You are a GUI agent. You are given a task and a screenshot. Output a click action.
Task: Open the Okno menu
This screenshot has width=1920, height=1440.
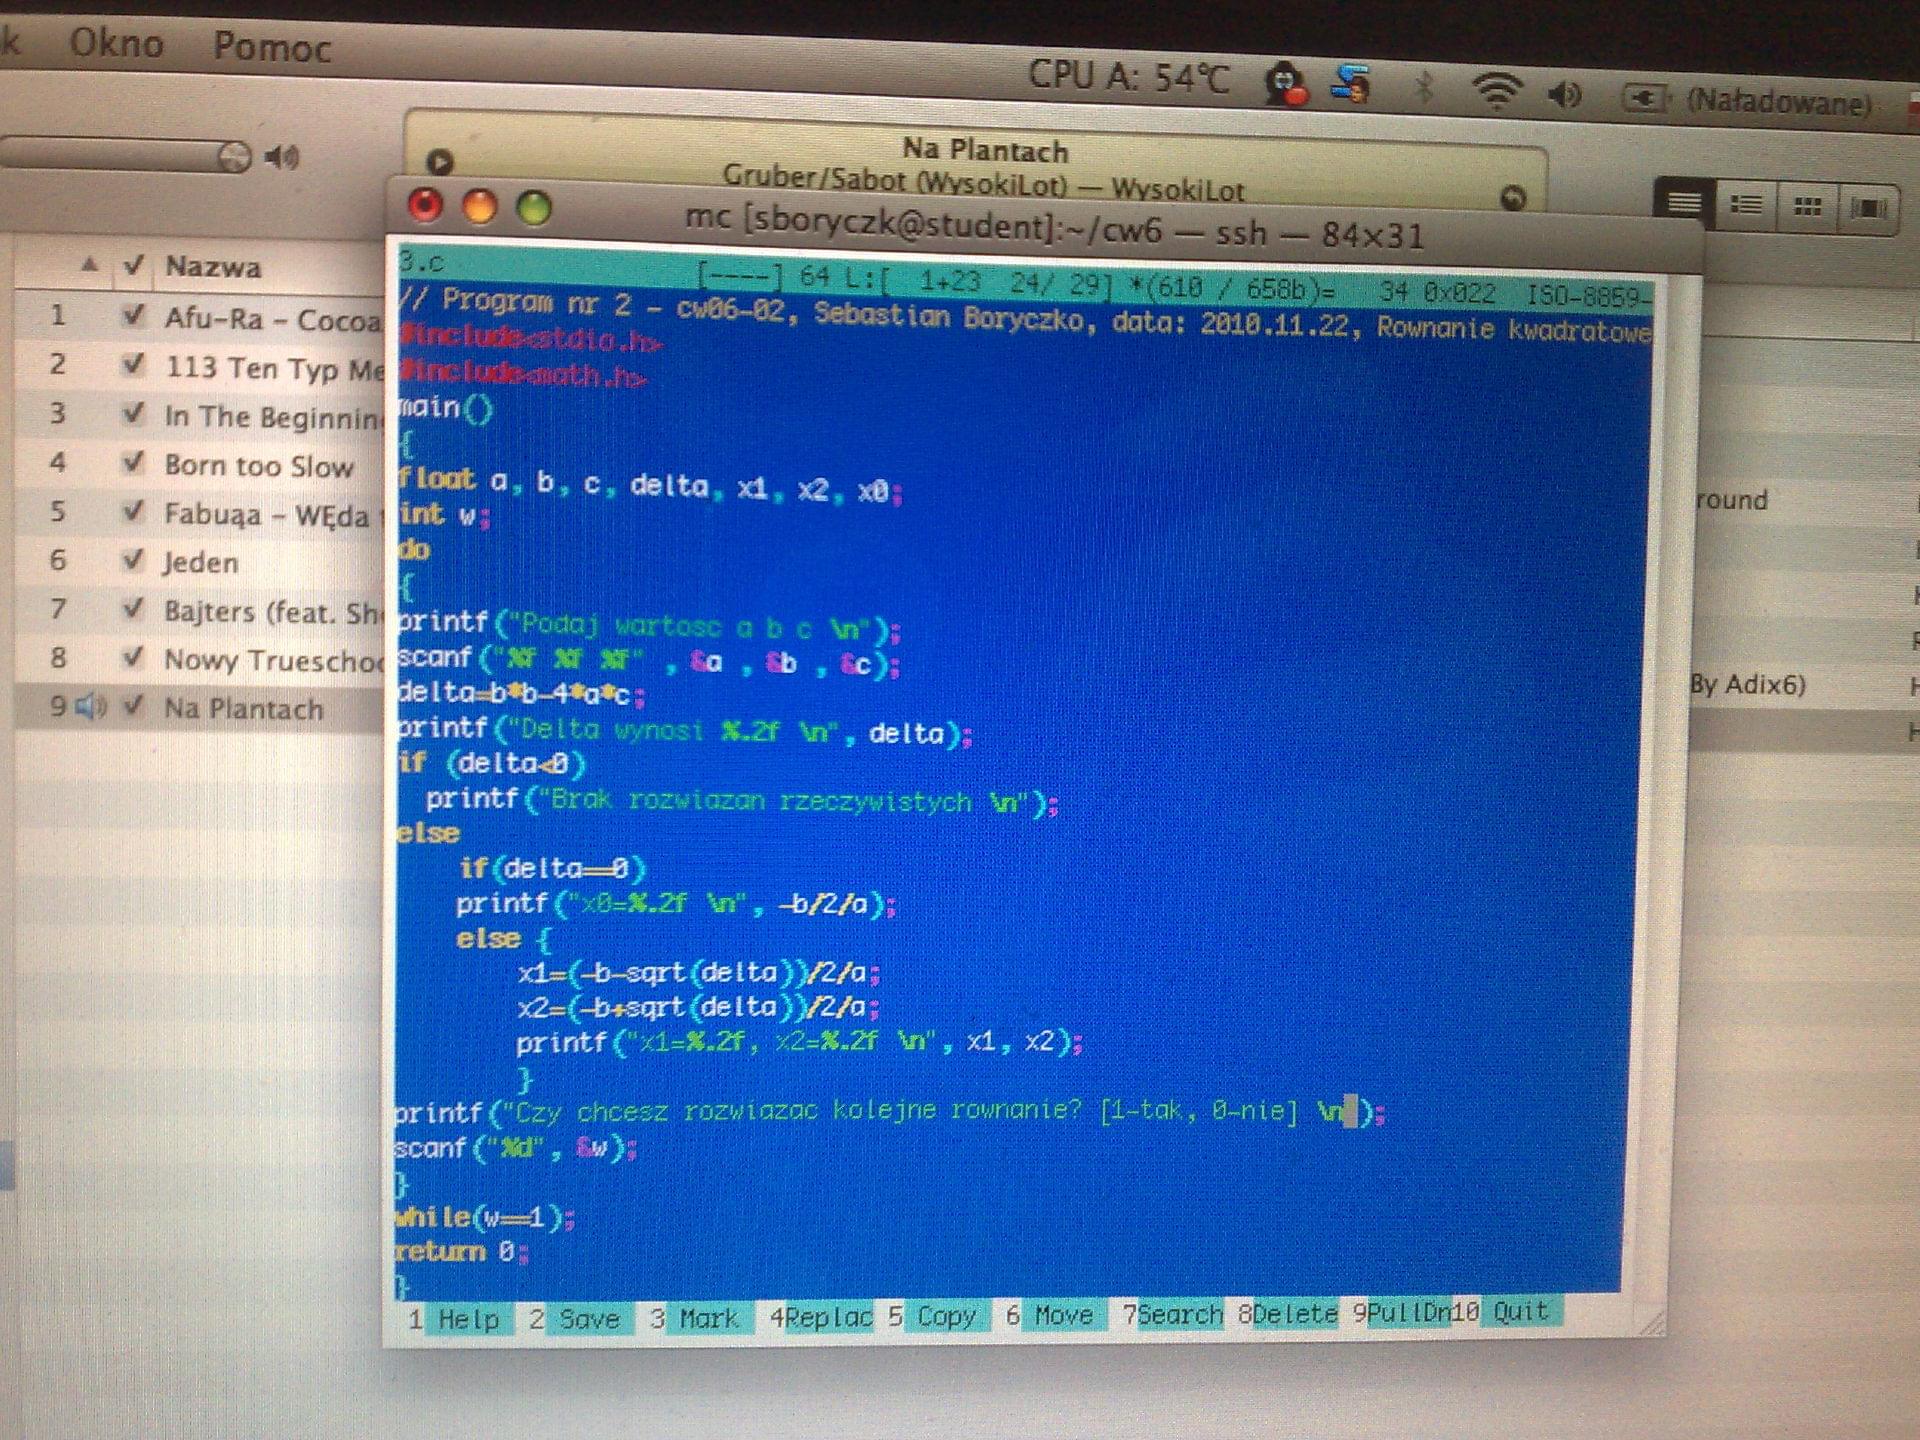(x=116, y=44)
